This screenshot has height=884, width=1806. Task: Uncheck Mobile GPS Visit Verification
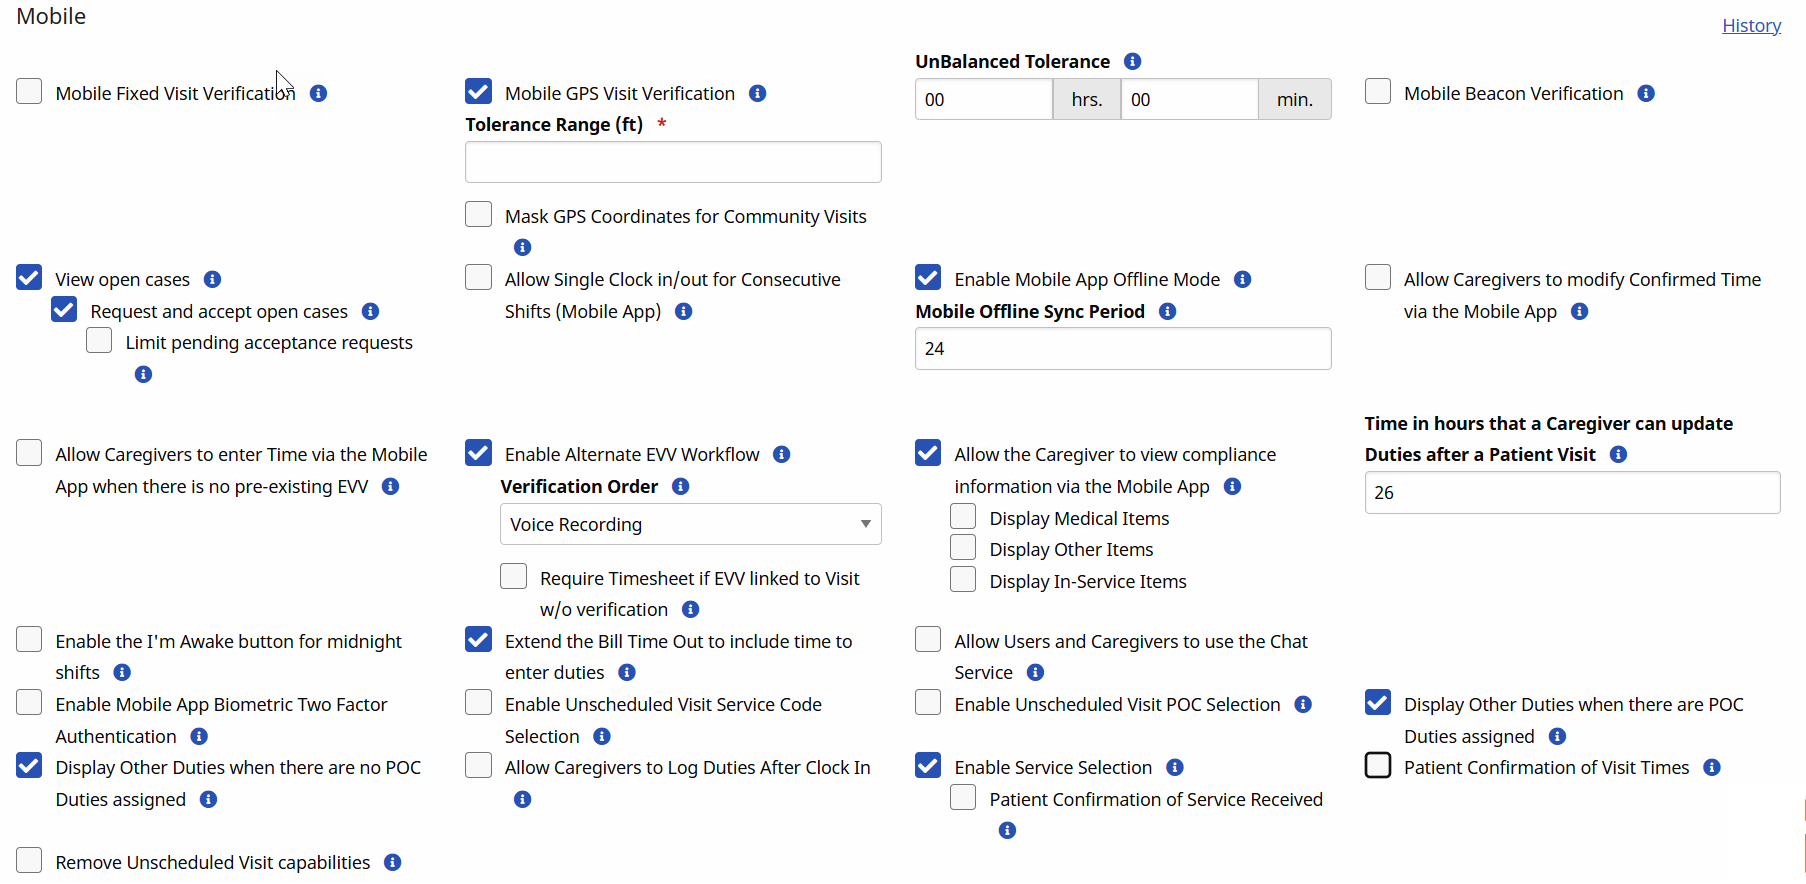[x=478, y=92]
